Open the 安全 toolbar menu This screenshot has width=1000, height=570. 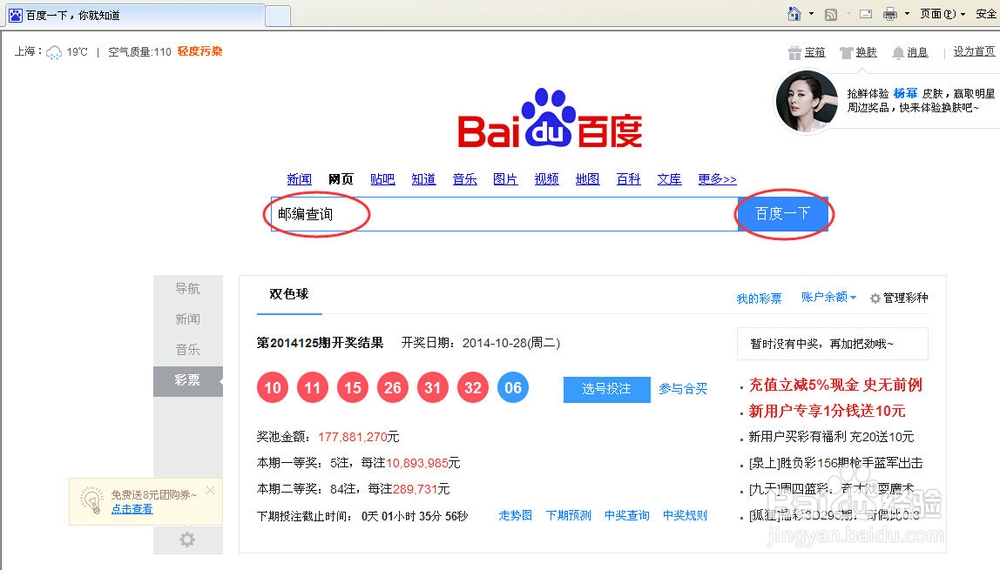(986, 13)
